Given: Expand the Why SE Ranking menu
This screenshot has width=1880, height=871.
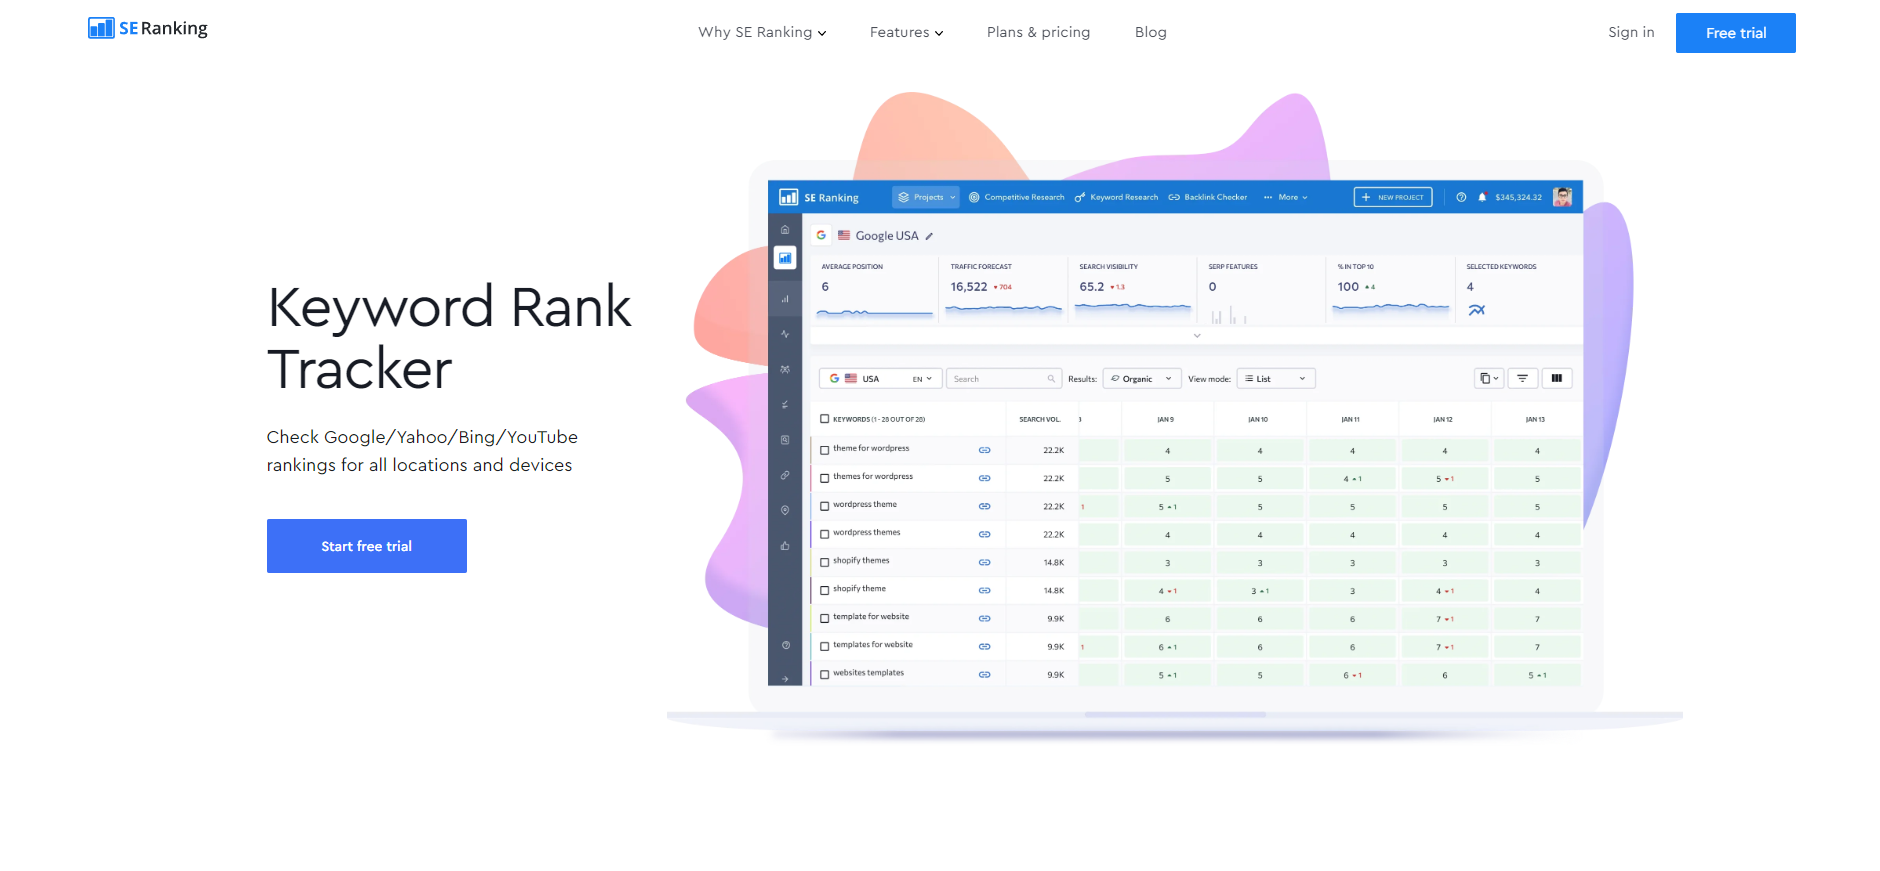Looking at the screenshot, I should pyautogui.click(x=762, y=32).
